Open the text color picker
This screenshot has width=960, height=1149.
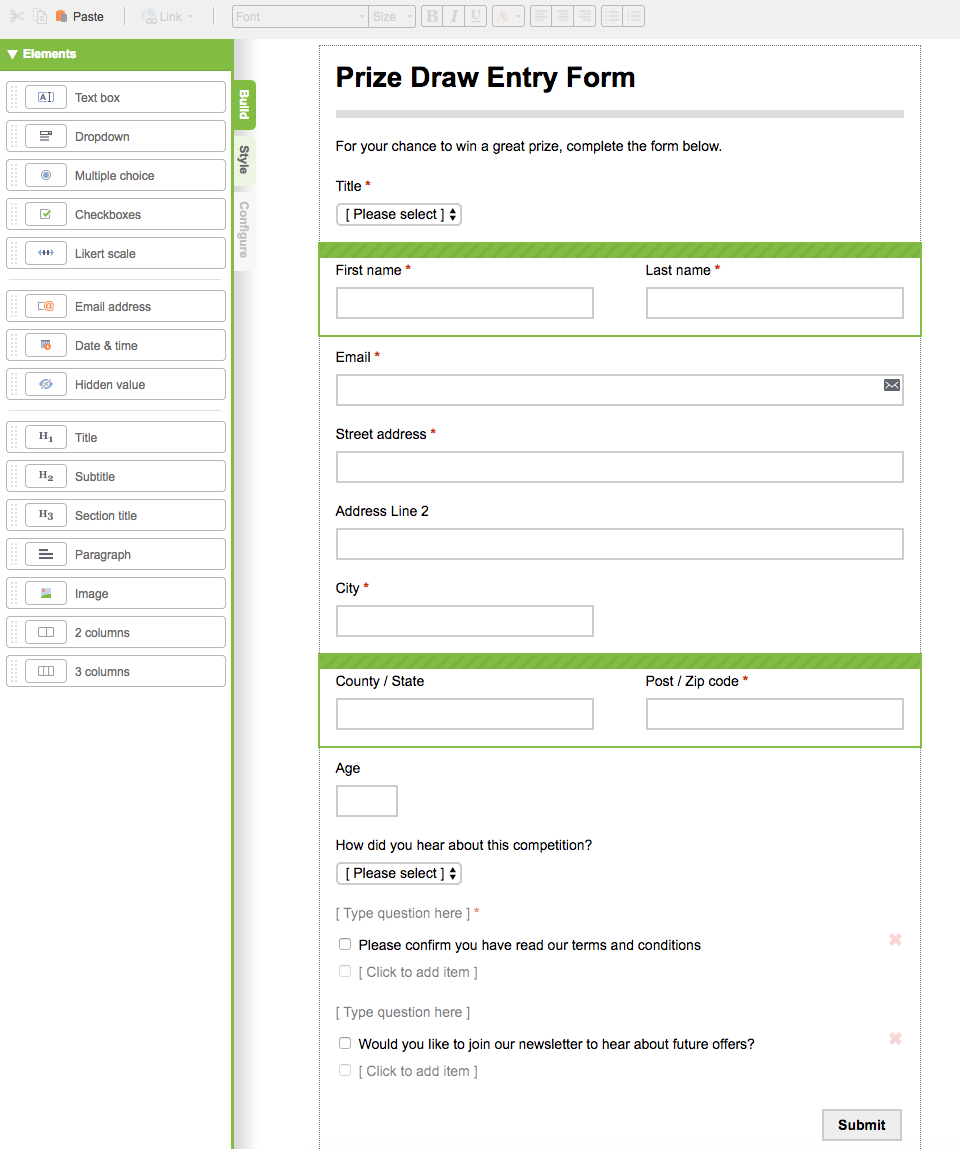508,16
